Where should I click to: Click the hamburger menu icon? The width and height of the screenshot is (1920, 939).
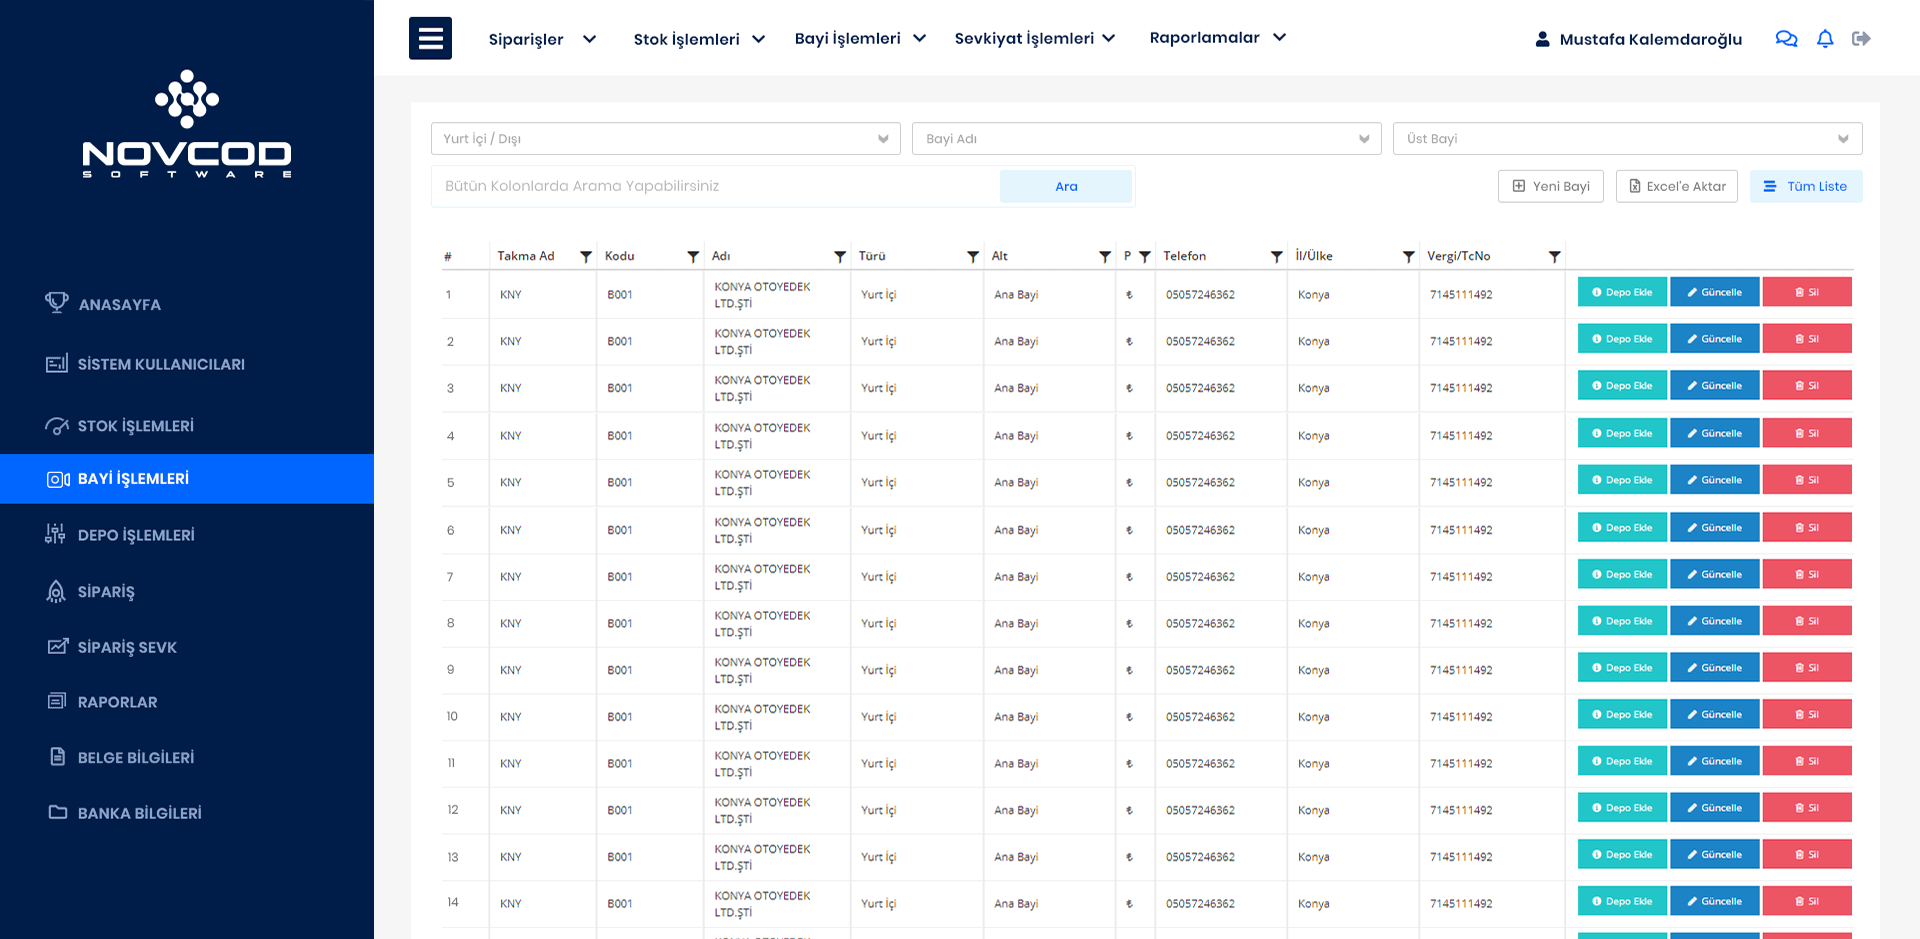430,38
